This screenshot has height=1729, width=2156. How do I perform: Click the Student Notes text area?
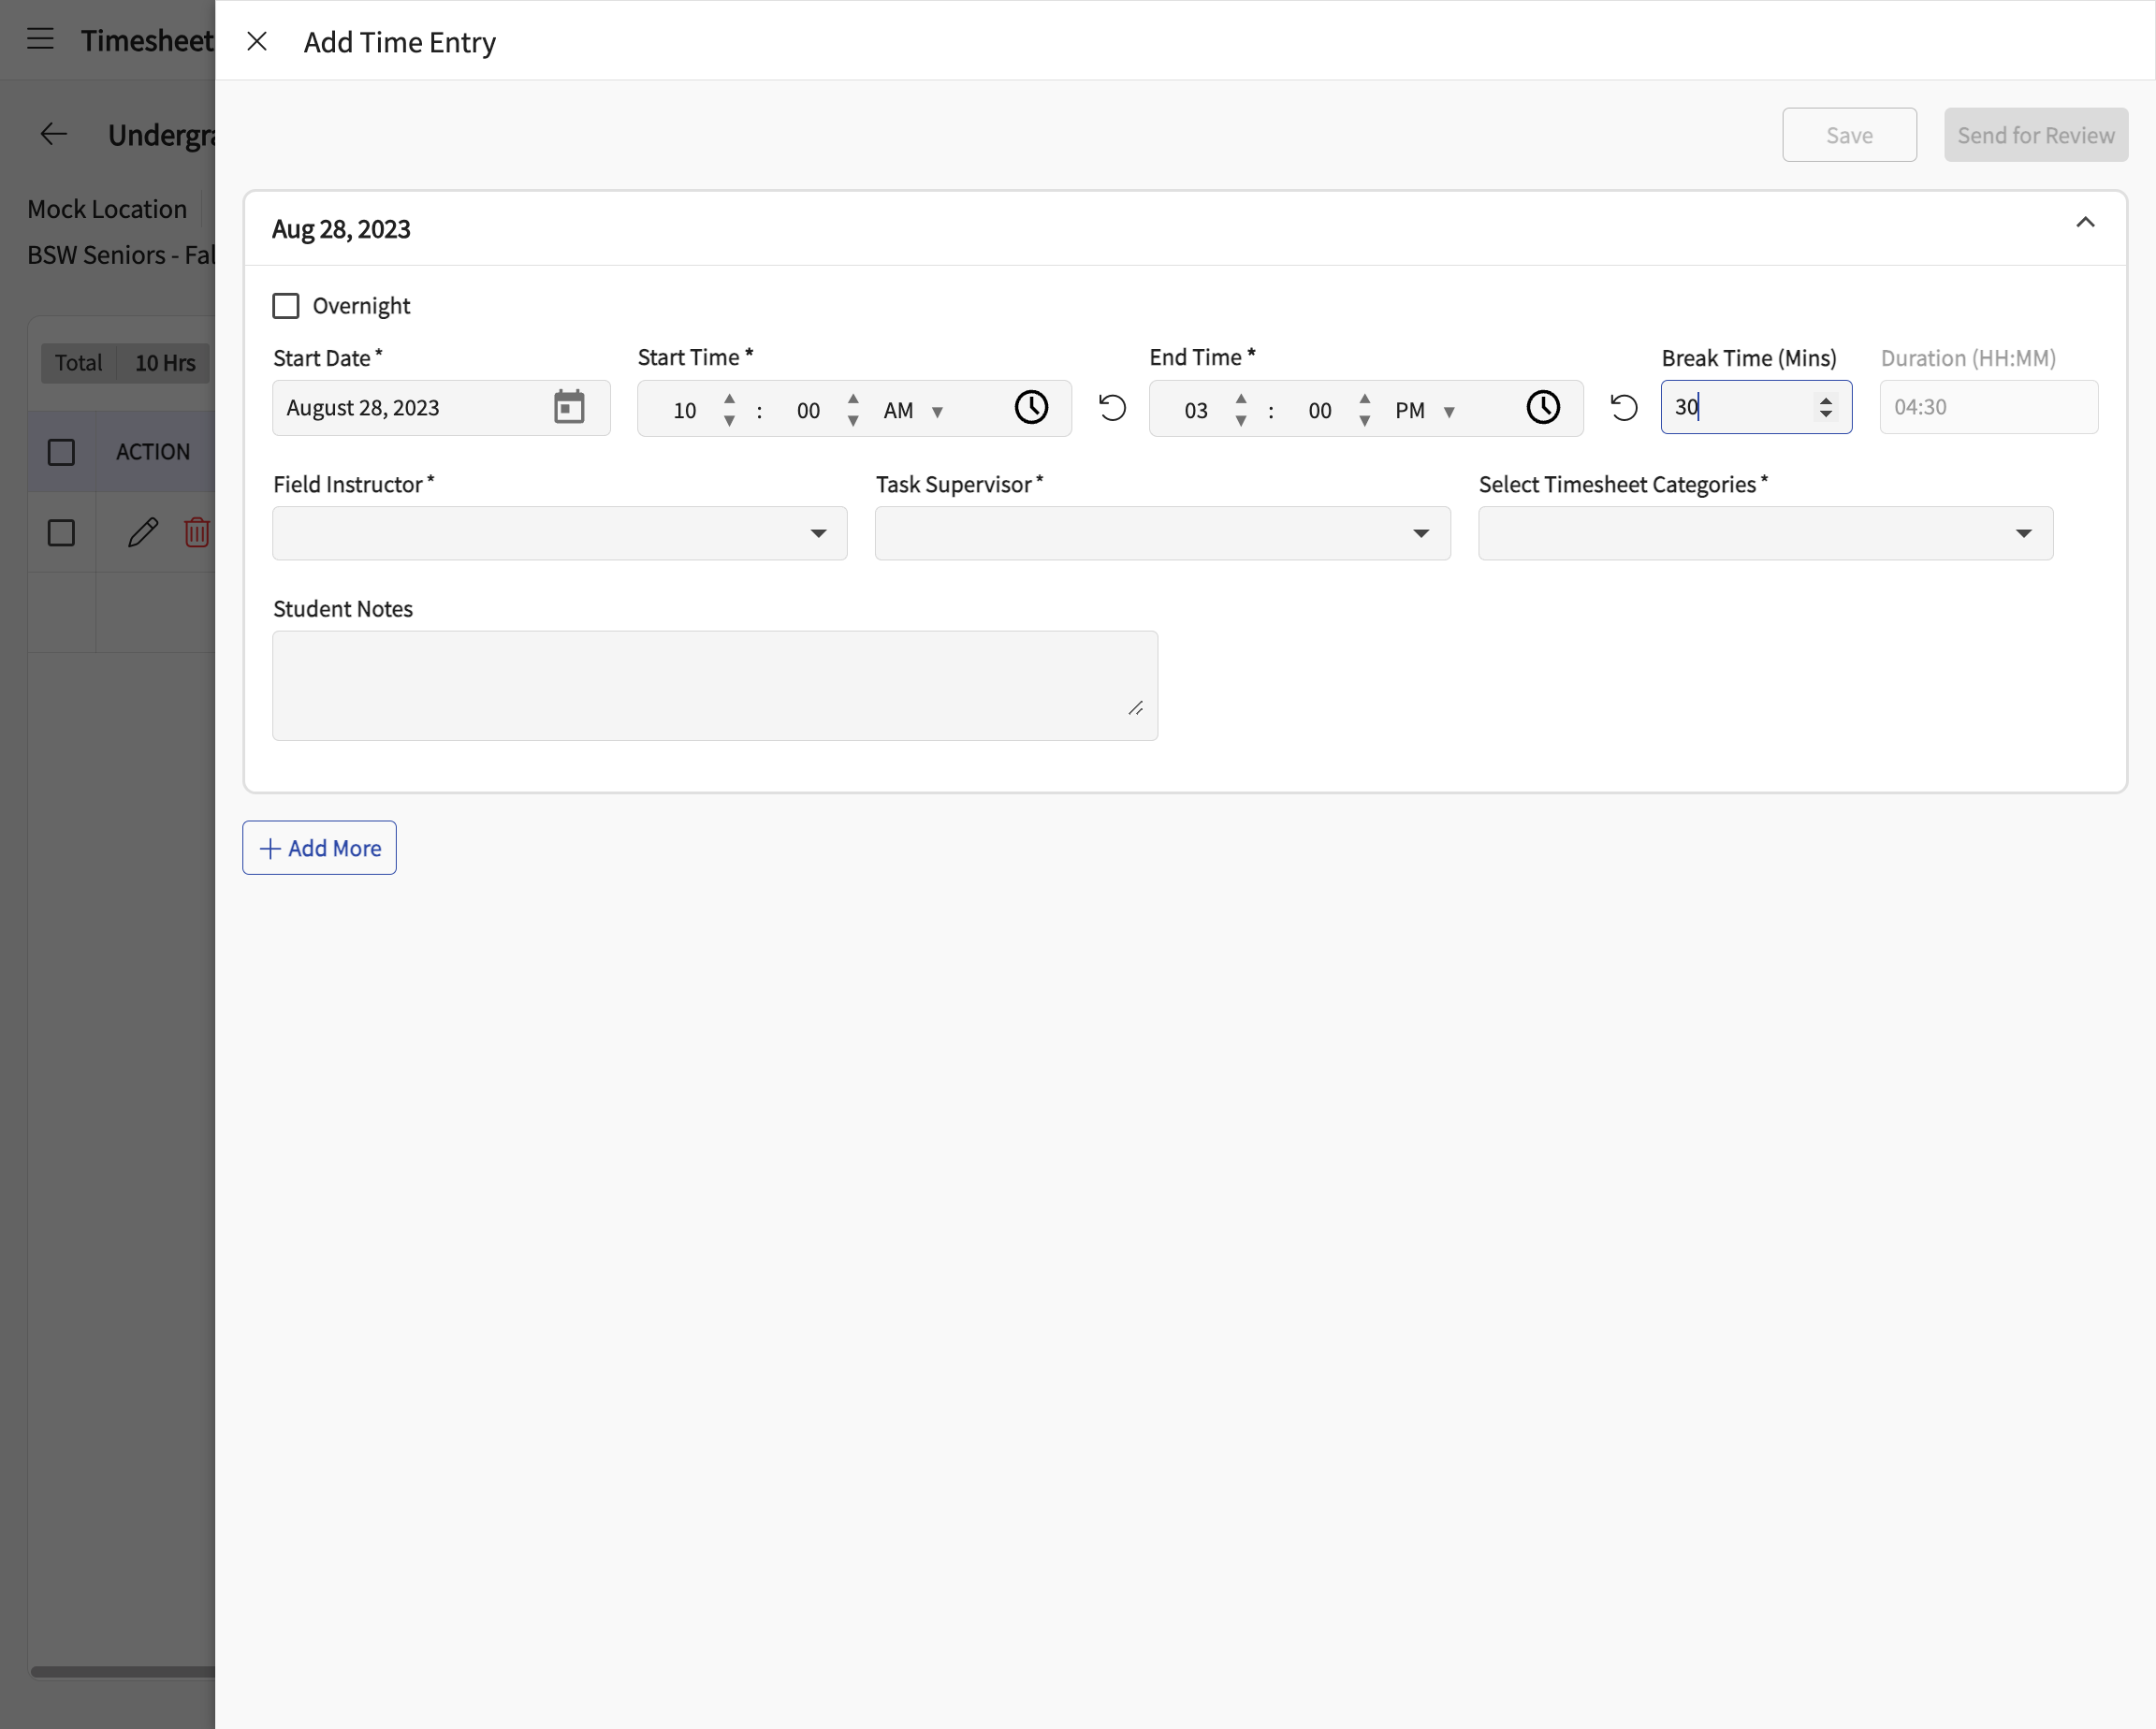pyautogui.click(x=715, y=686)
